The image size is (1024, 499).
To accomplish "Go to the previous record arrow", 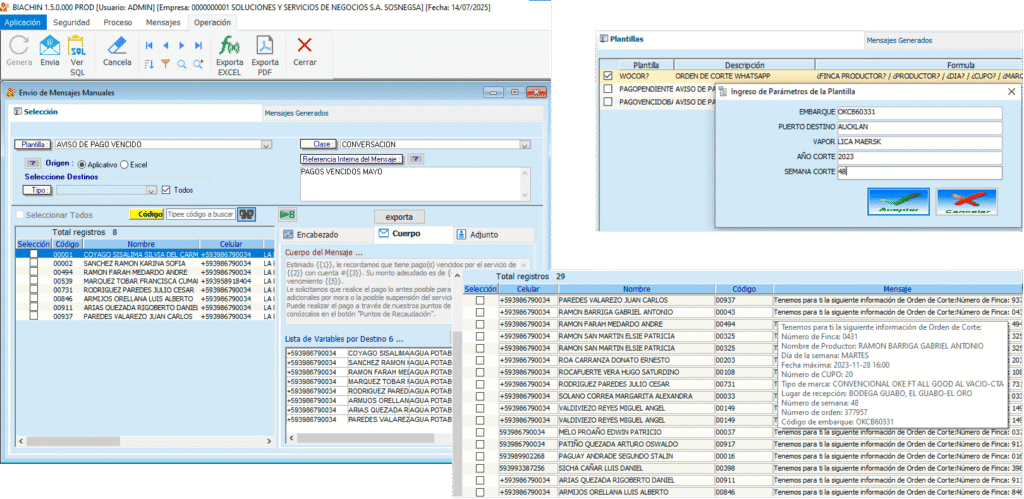I will 165,46.
